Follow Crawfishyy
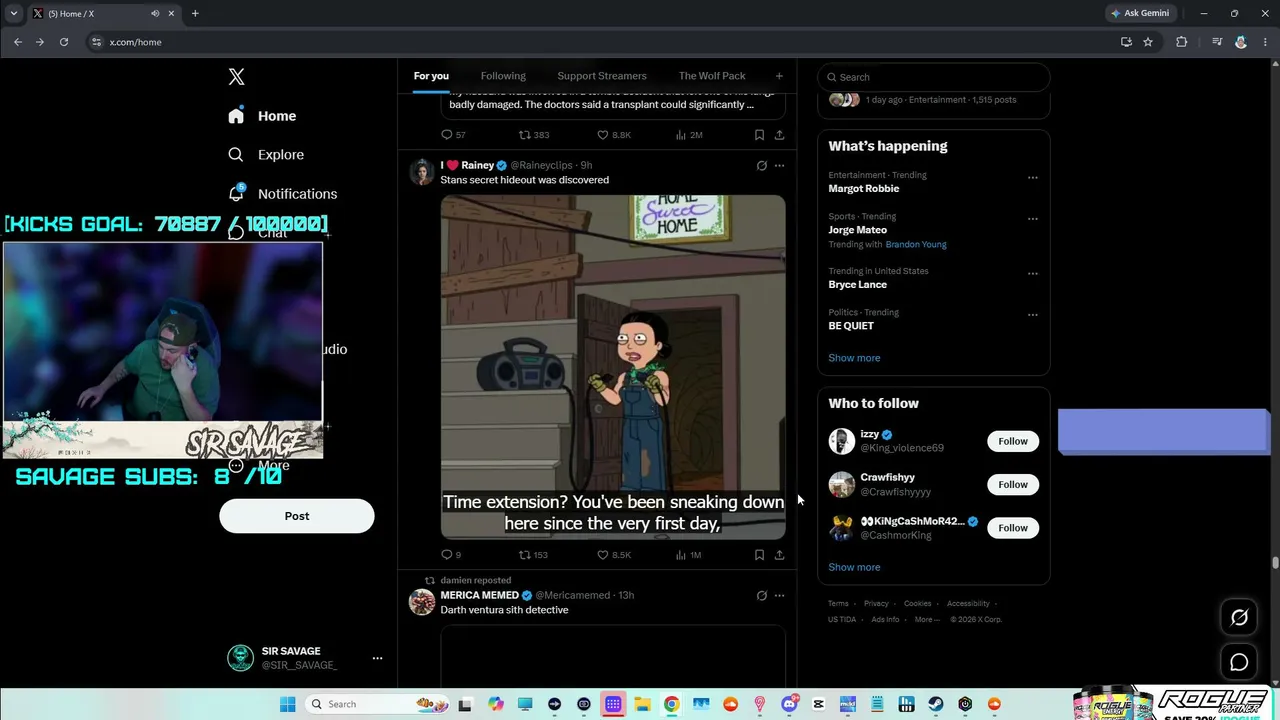This screenshot has height=720, width=1280. point(1013,485)
